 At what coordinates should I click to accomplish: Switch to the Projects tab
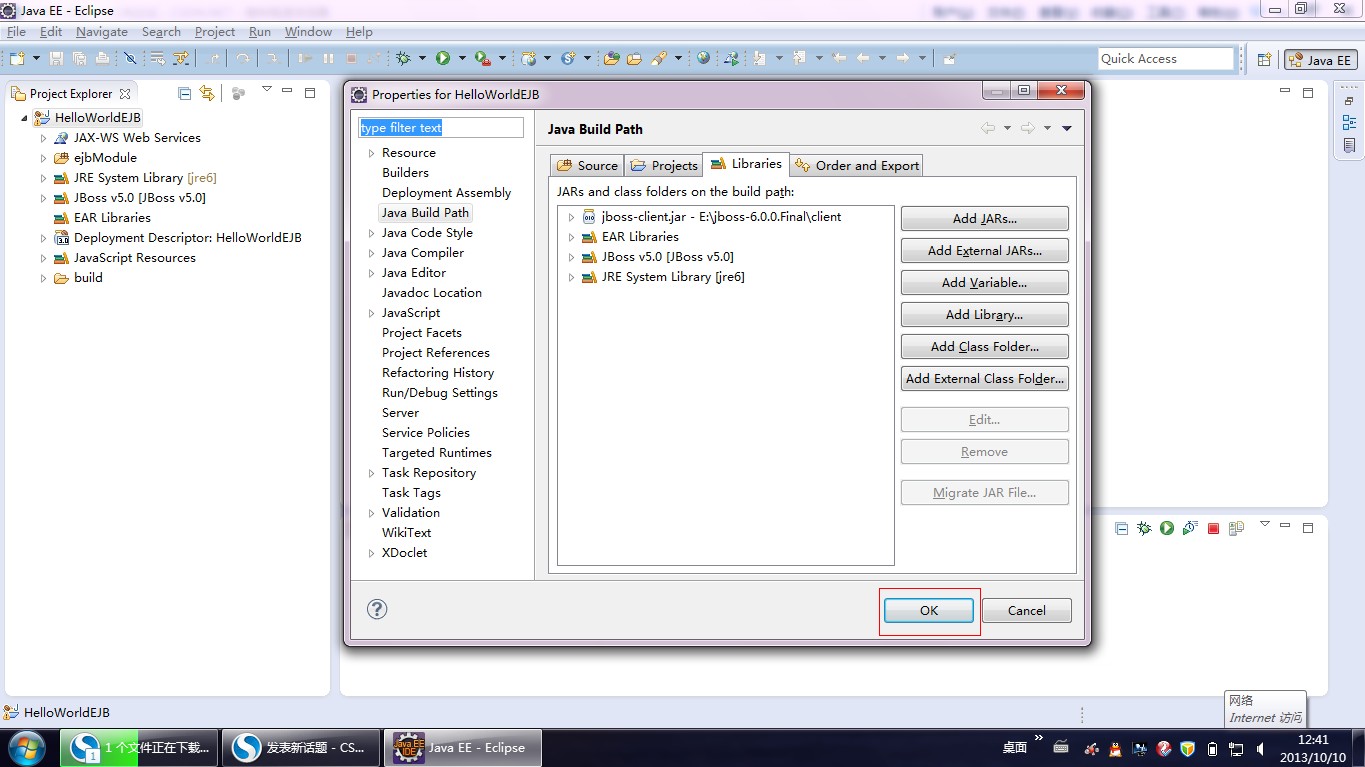pyautogui.click(x=664, y=165)
